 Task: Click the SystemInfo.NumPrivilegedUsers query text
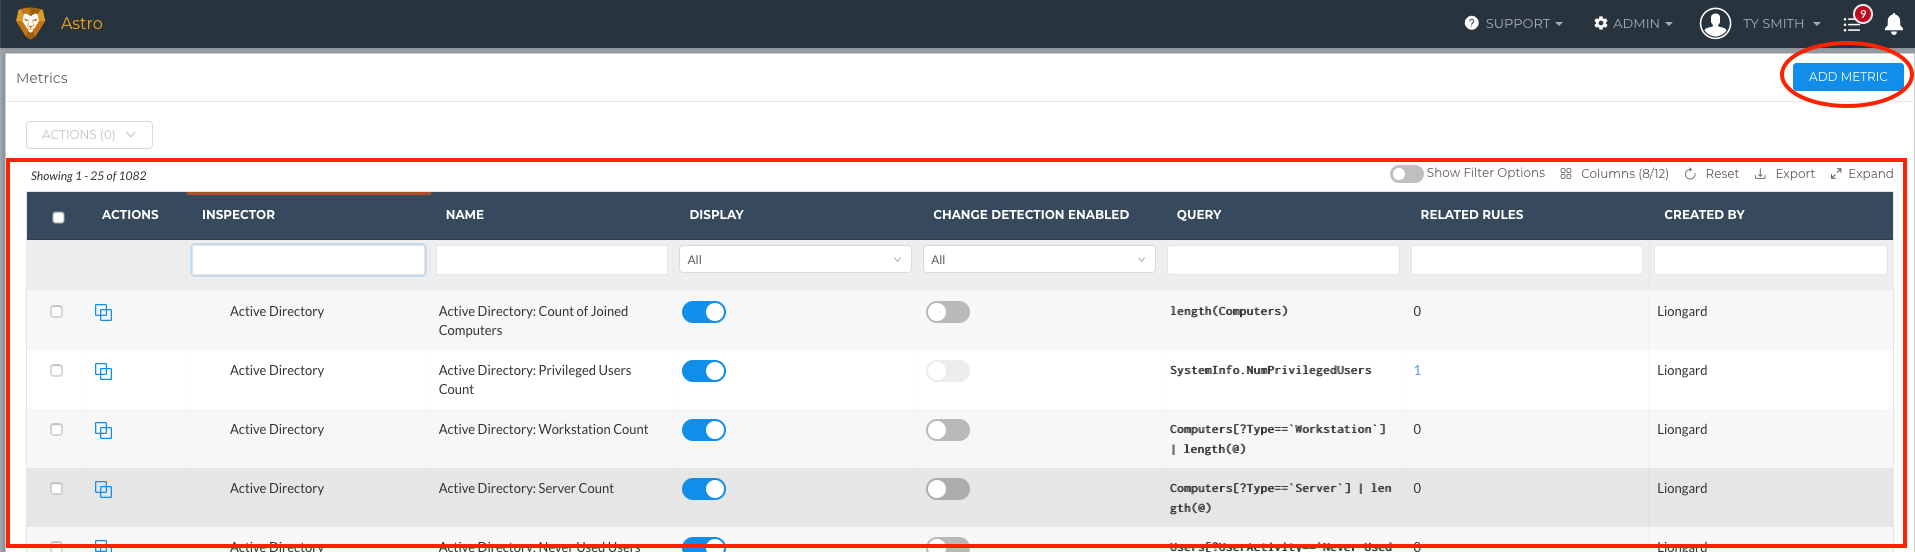pos(1271,370)
